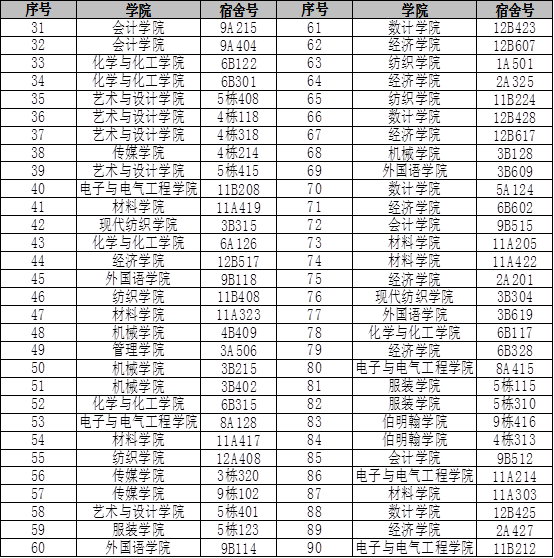Click the 管理学院 cell in row 49
The width and height of the screenshot is (554, 558).
click(x=138, y=351)
